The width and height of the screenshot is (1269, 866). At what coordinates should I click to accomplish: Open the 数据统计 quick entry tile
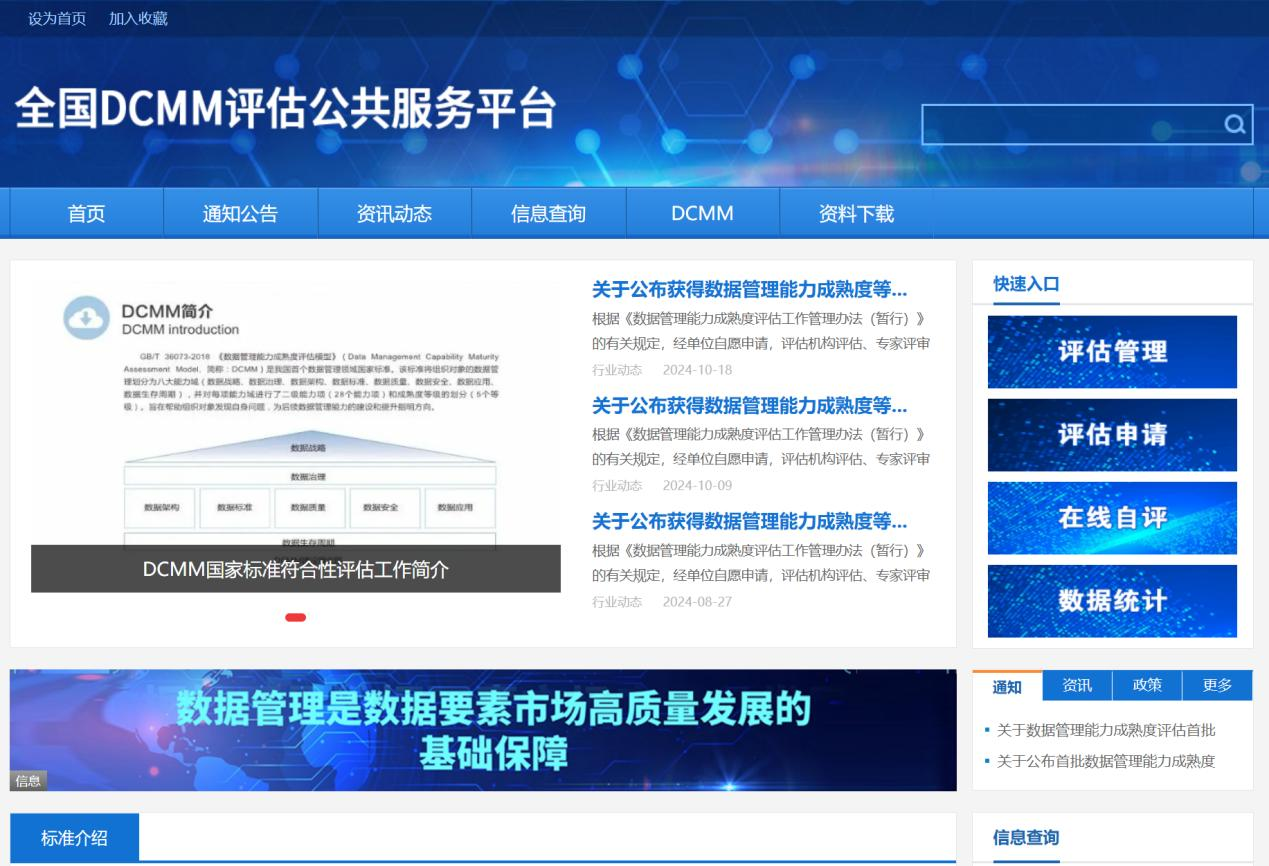(x=1112, y=601)
